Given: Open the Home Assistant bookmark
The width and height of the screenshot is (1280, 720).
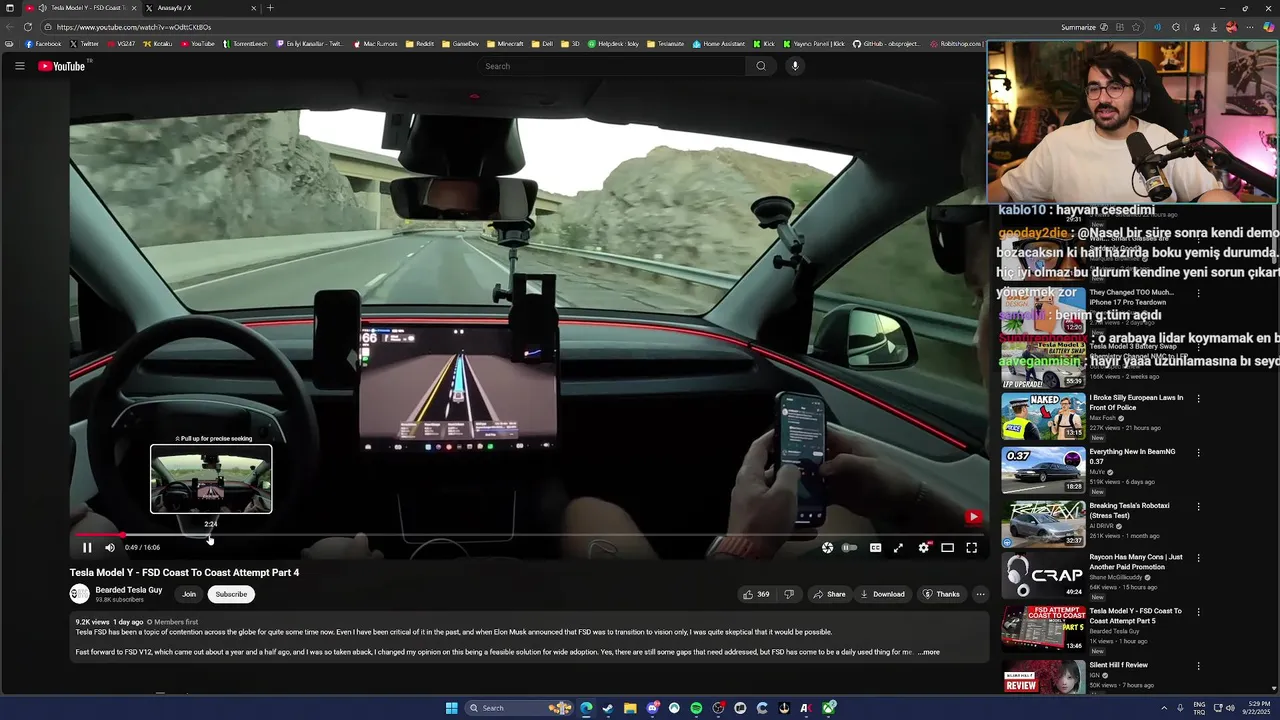Looking at the screenshot, I should click(x=719, y=44).
